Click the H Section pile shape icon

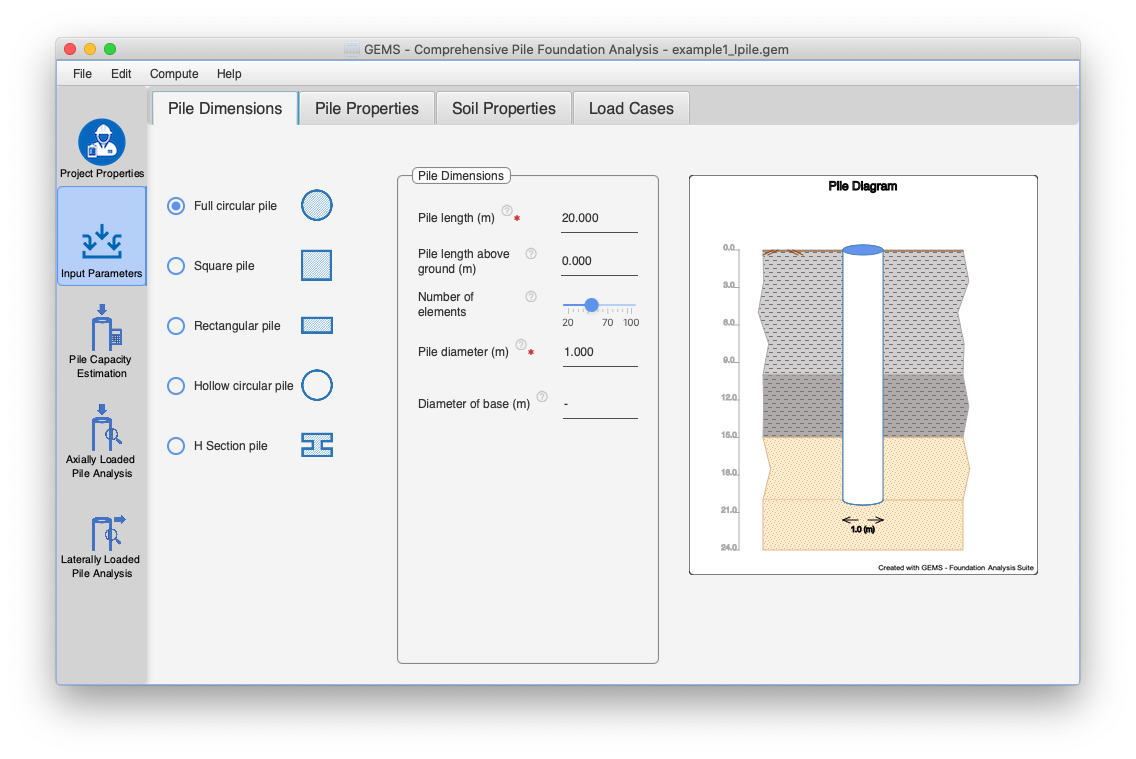pos(316,445)
